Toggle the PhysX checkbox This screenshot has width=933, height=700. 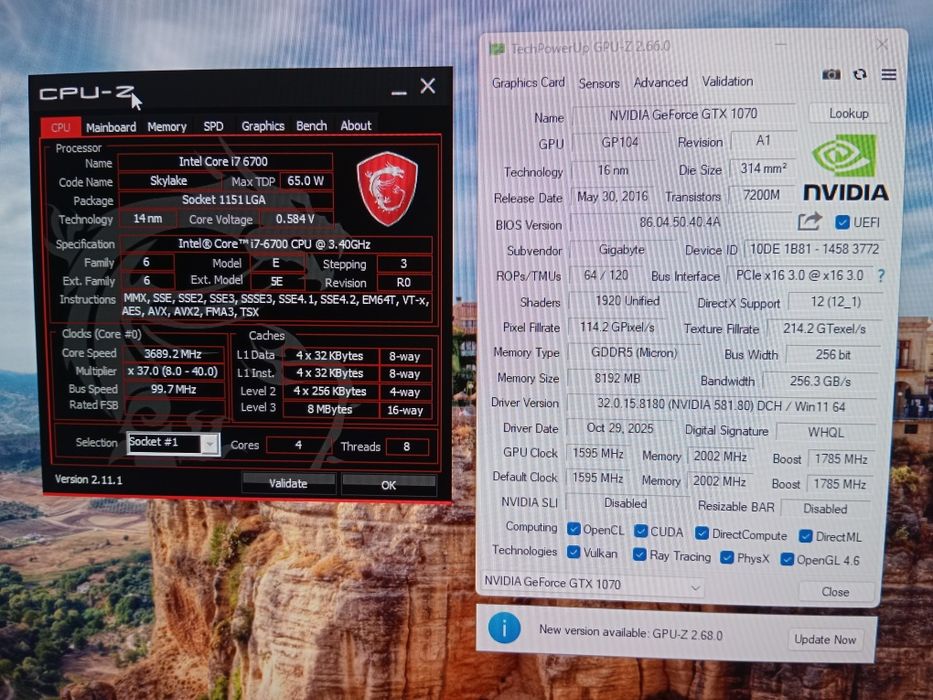[727, 557]
